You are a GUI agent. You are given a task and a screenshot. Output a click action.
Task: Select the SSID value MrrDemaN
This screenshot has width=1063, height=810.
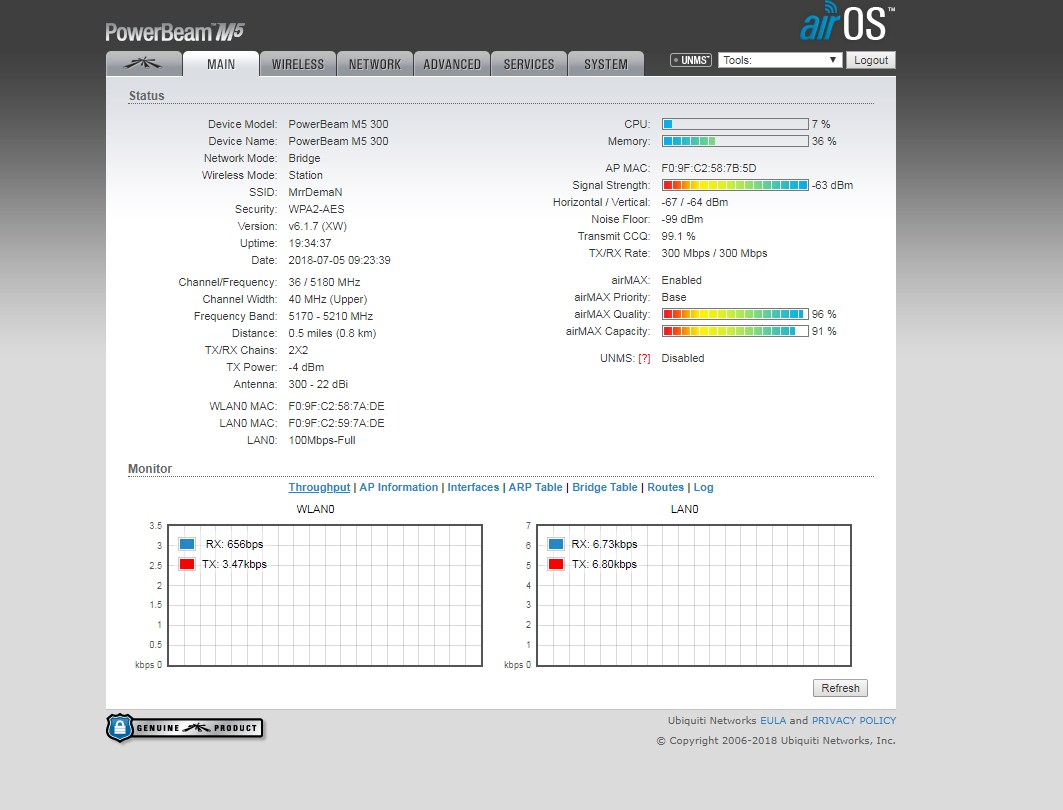(x=315, y=193)
